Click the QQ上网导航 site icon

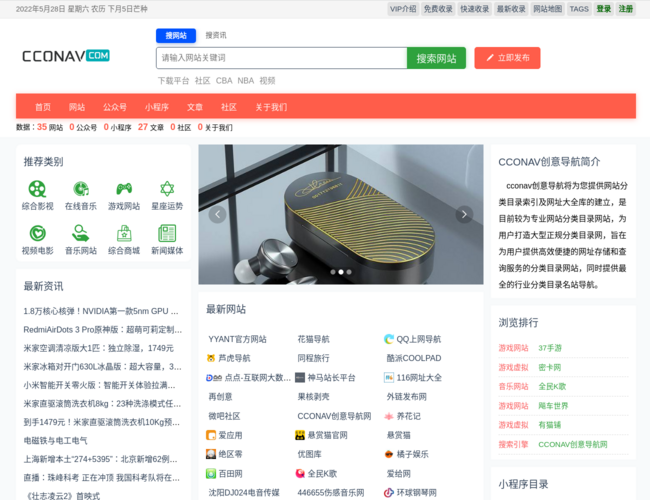pyautogui.click(x=388, y=339)
